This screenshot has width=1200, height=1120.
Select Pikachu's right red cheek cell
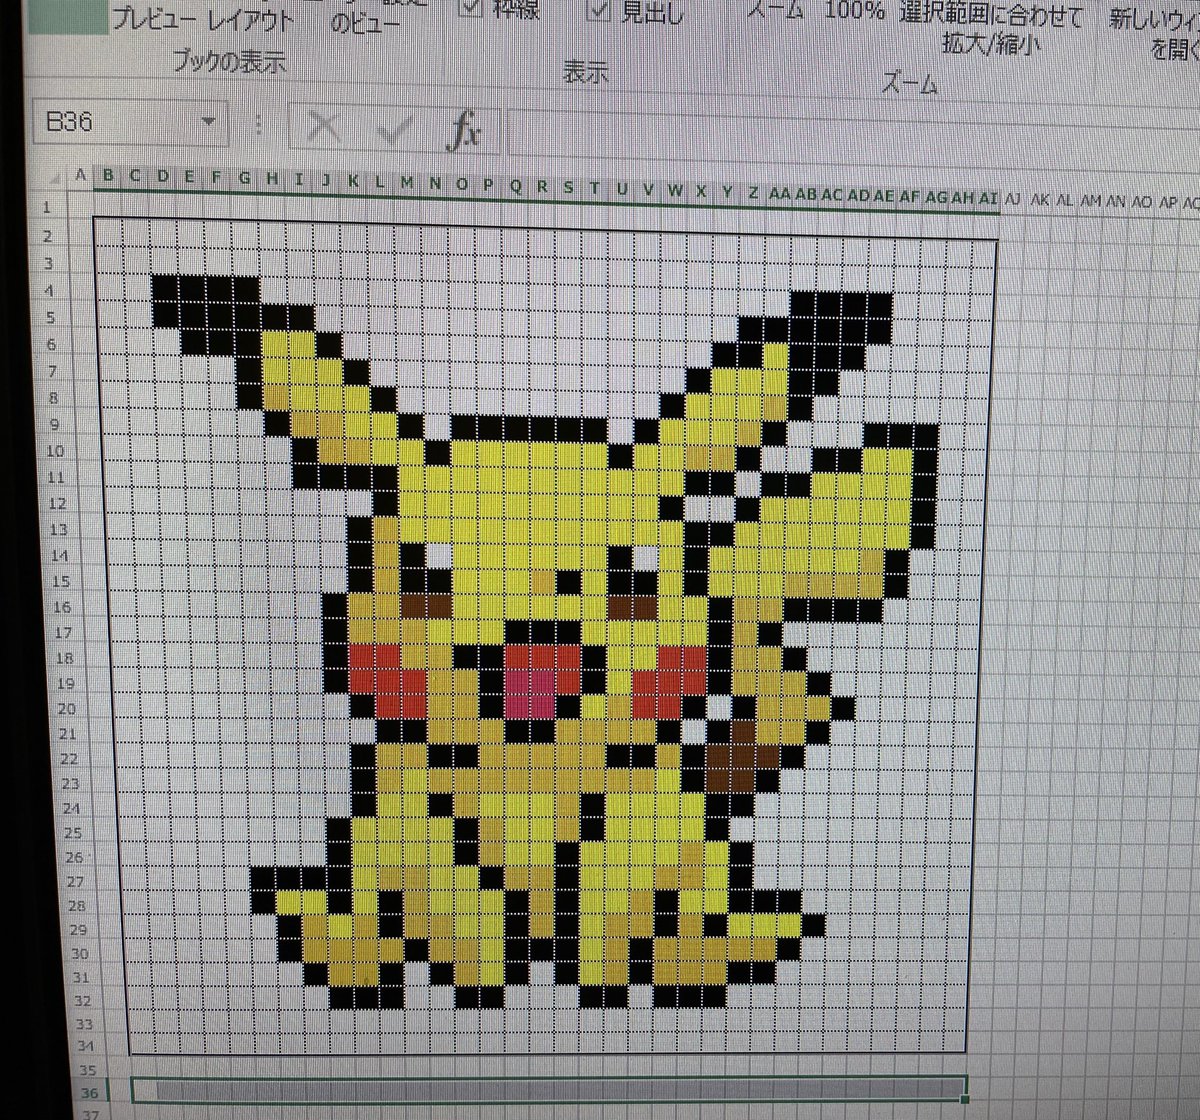click(668, 683)
